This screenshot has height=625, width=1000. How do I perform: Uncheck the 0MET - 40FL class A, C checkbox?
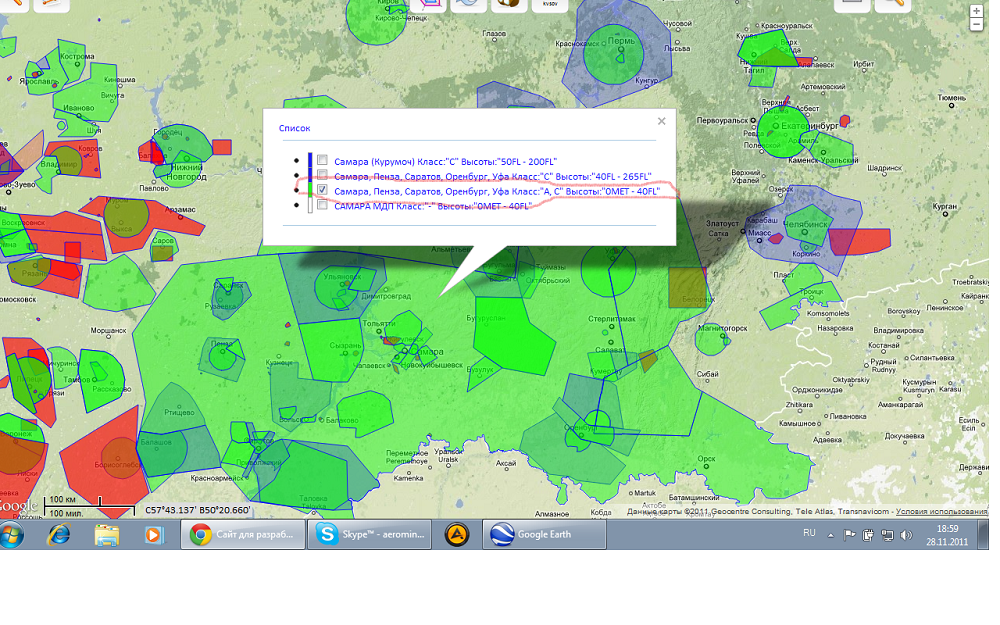click(322, 190)
